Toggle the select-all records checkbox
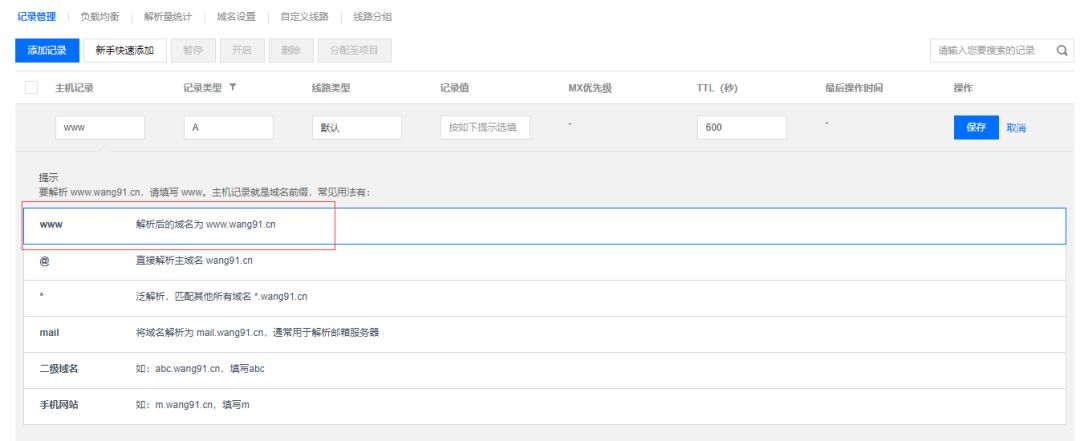Screen dimensions: 1080x441 31,88
